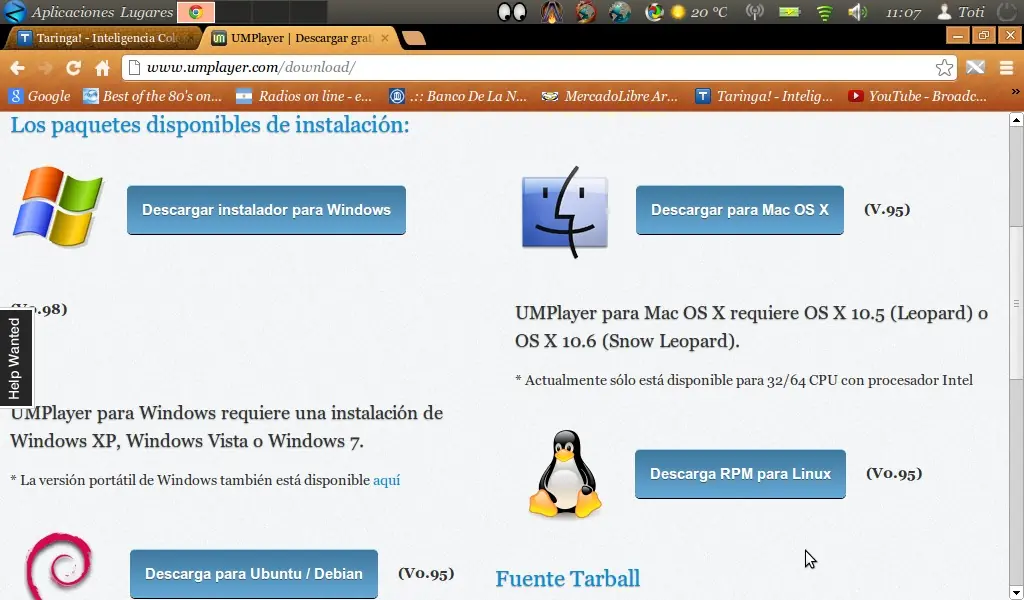Click the globe icon in top panel
This screenshot has height=600, width=1024.
point(619,12)
